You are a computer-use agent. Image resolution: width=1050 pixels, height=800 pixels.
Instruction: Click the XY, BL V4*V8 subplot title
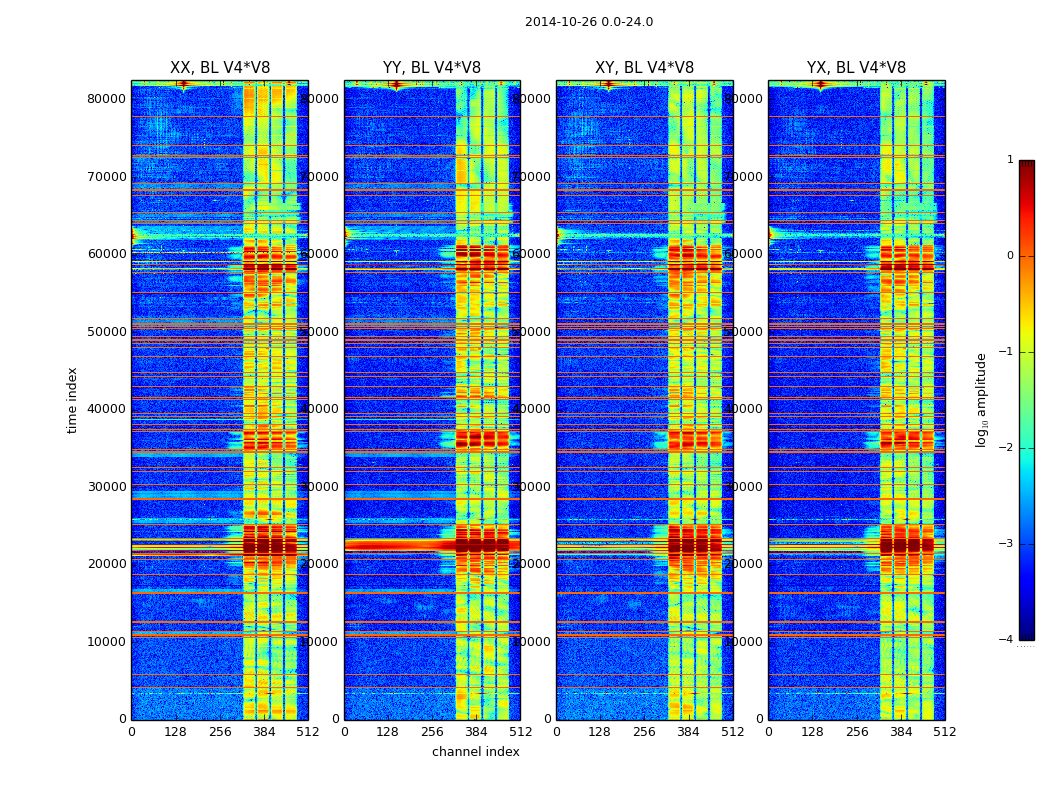(x=644, y=68)
